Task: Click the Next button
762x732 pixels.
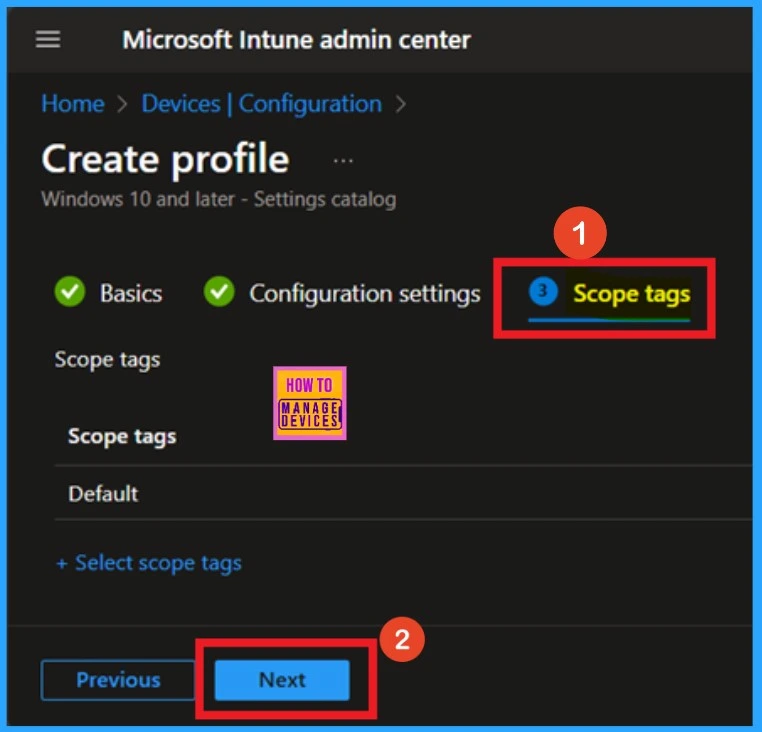Action: tap(282, 680)
